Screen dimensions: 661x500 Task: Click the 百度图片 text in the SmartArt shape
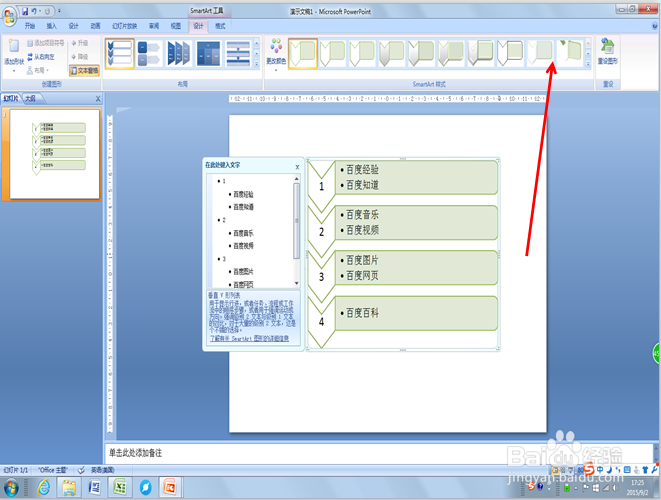[x=362, y=260]
